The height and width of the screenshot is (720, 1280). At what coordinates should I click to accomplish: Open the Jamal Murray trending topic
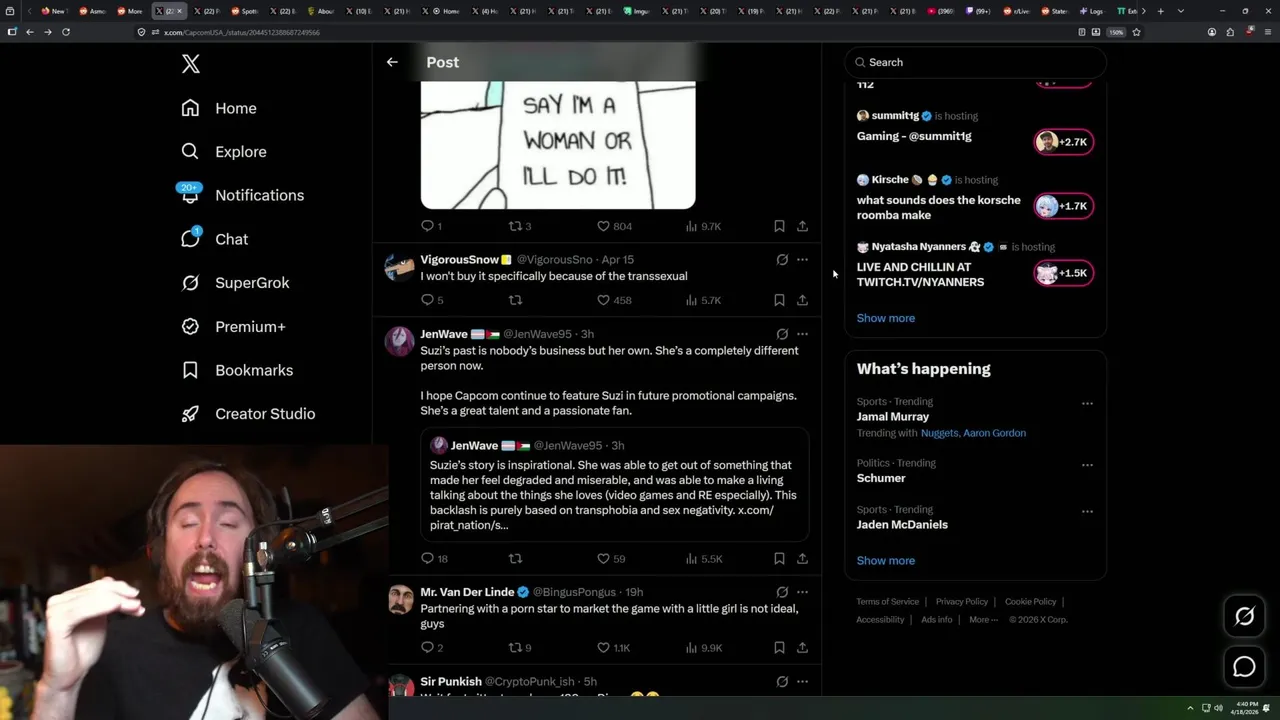[x=892, y=416]
